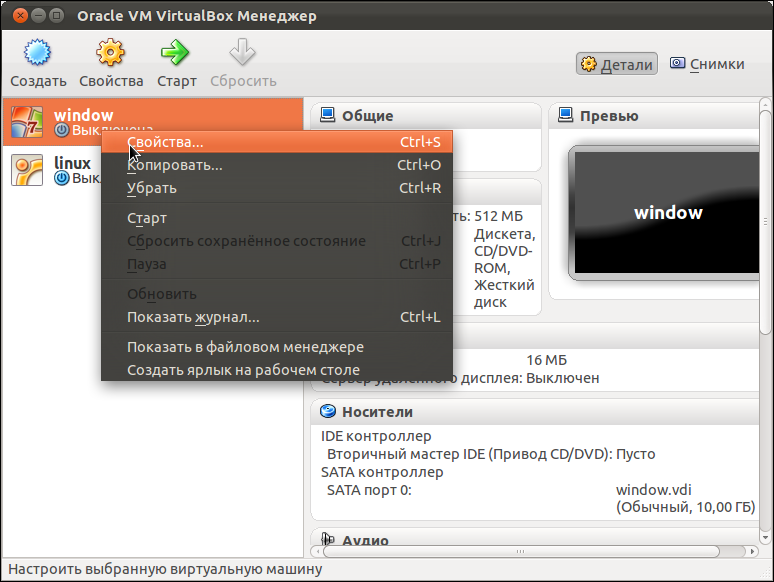The width and height of the screenshot is (774, 582).
Task: Click the Windows 7 OS icon of window VM
Action: coord(27,122)
